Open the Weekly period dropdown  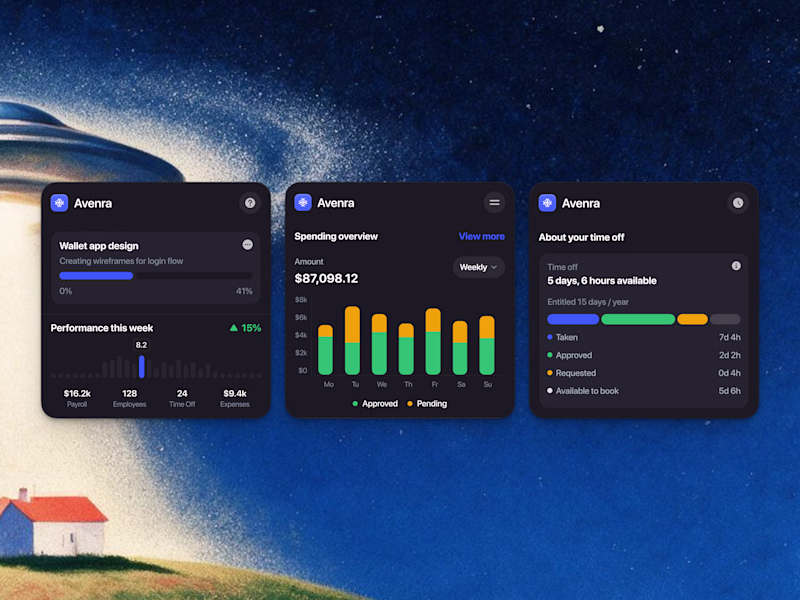479,267
